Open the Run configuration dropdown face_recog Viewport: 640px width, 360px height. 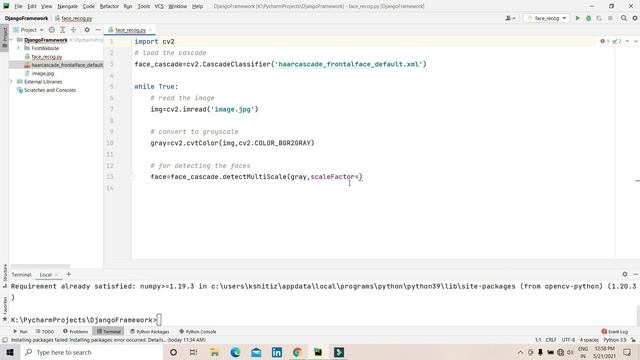[547, 18]
